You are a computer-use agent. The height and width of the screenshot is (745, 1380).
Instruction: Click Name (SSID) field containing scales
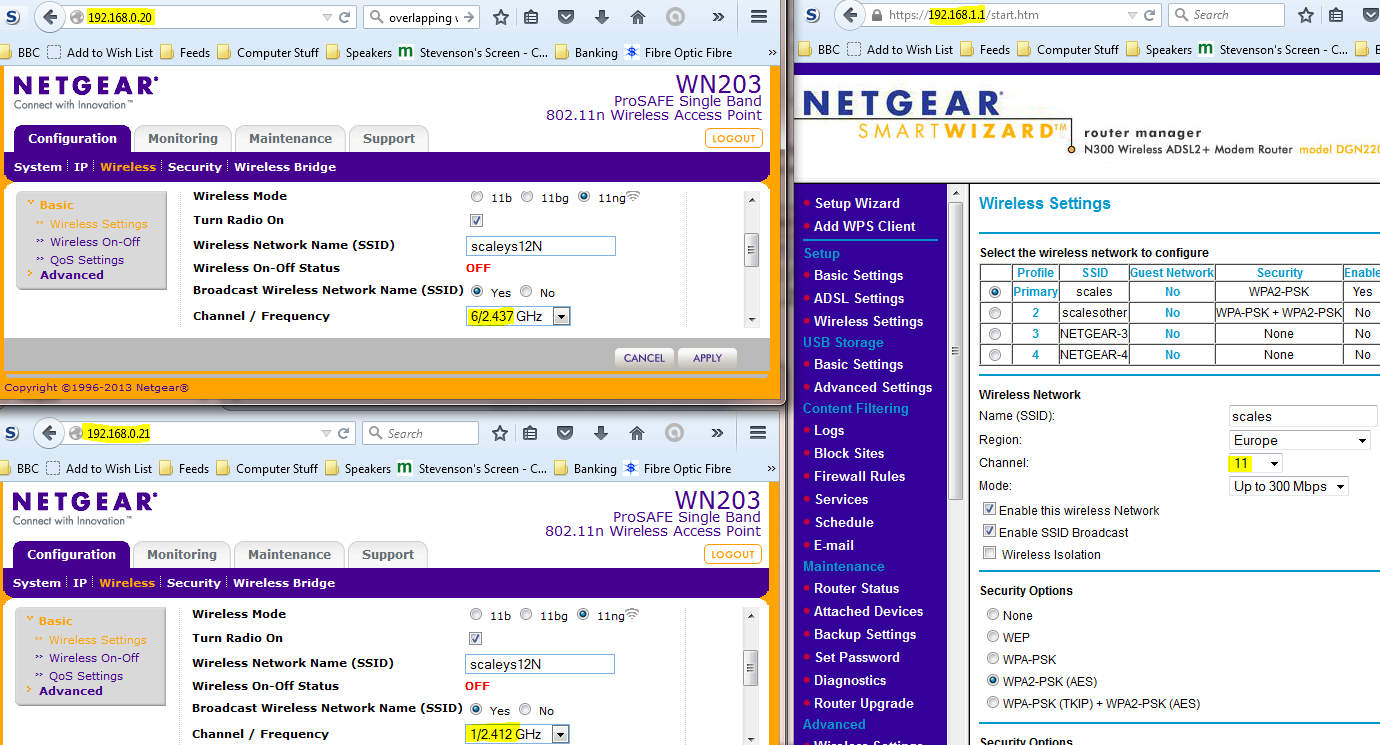click(1303, 416)
